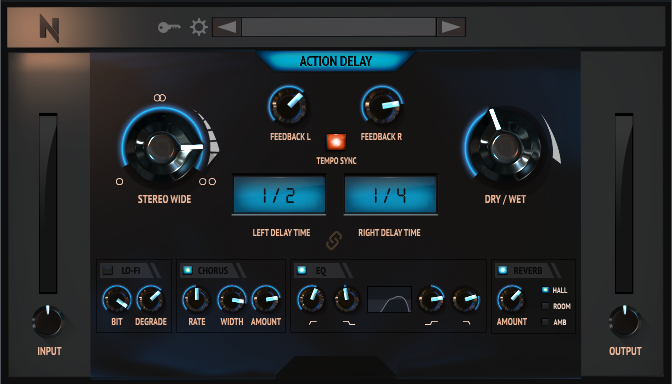Enable the Lo-Fi section

[108, 270]
